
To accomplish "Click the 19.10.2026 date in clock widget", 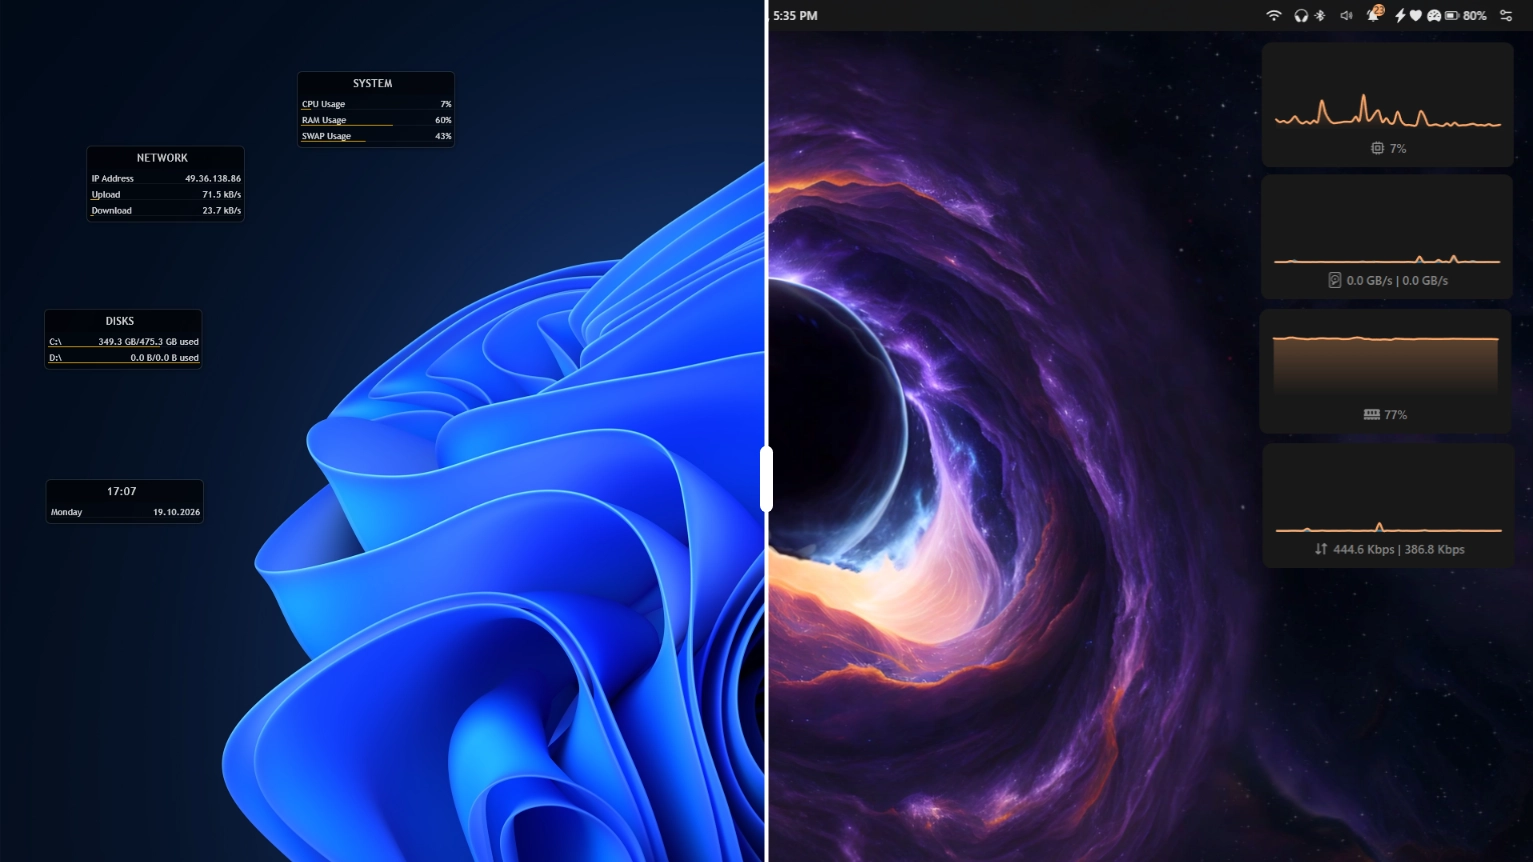I will (x=176, y=512).
